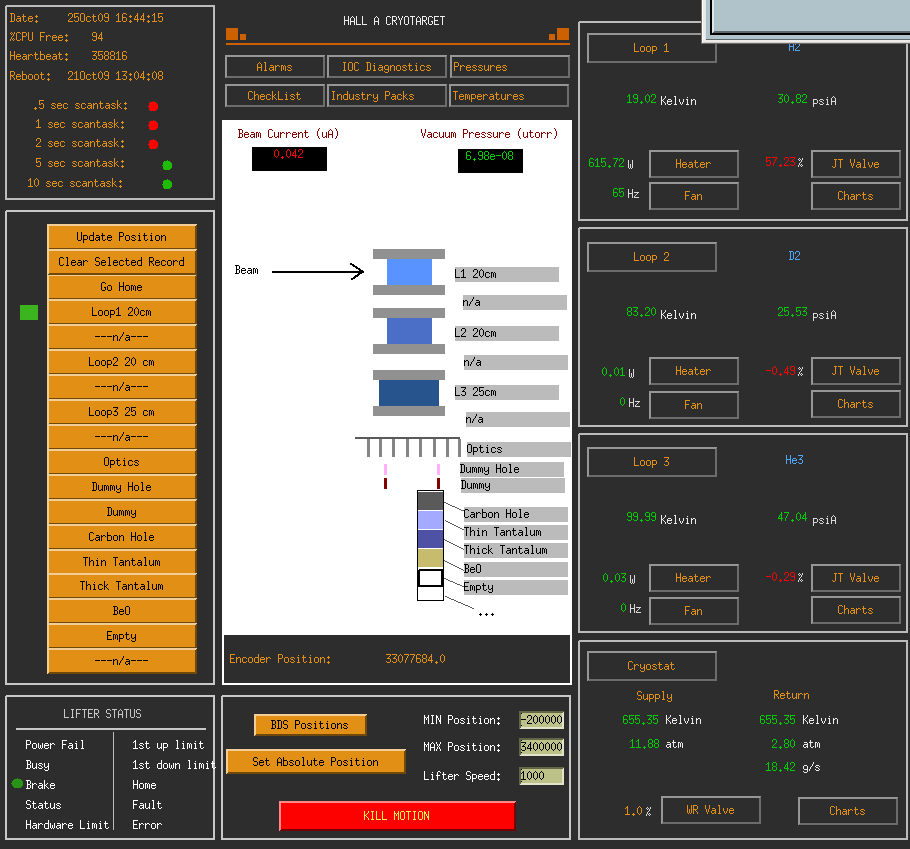Click the Thin Tantalum label in diagram

(515, 532)
